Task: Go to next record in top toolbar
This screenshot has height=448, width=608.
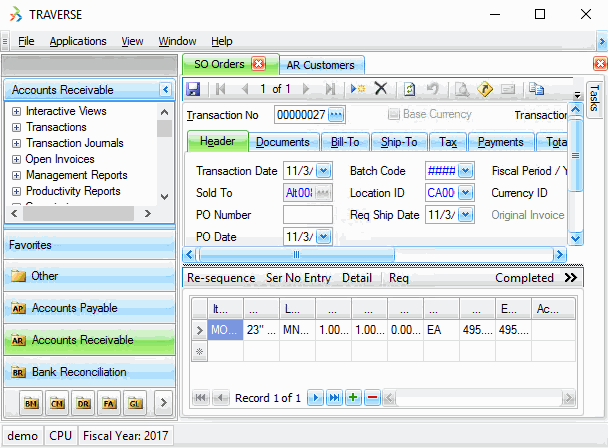Action: 306,89
